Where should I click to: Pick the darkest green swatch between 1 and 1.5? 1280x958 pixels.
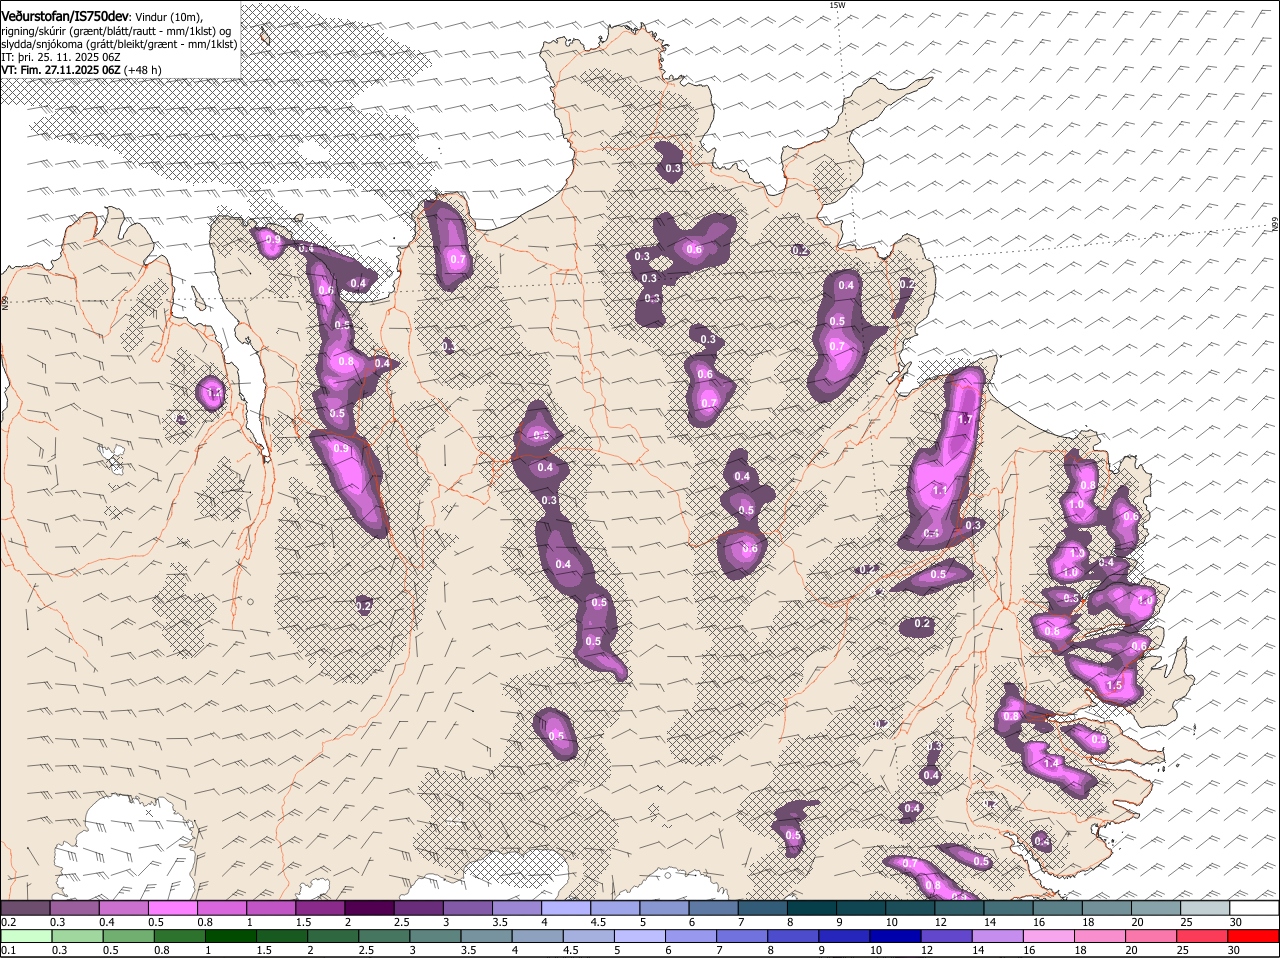(x=230, y=936)
